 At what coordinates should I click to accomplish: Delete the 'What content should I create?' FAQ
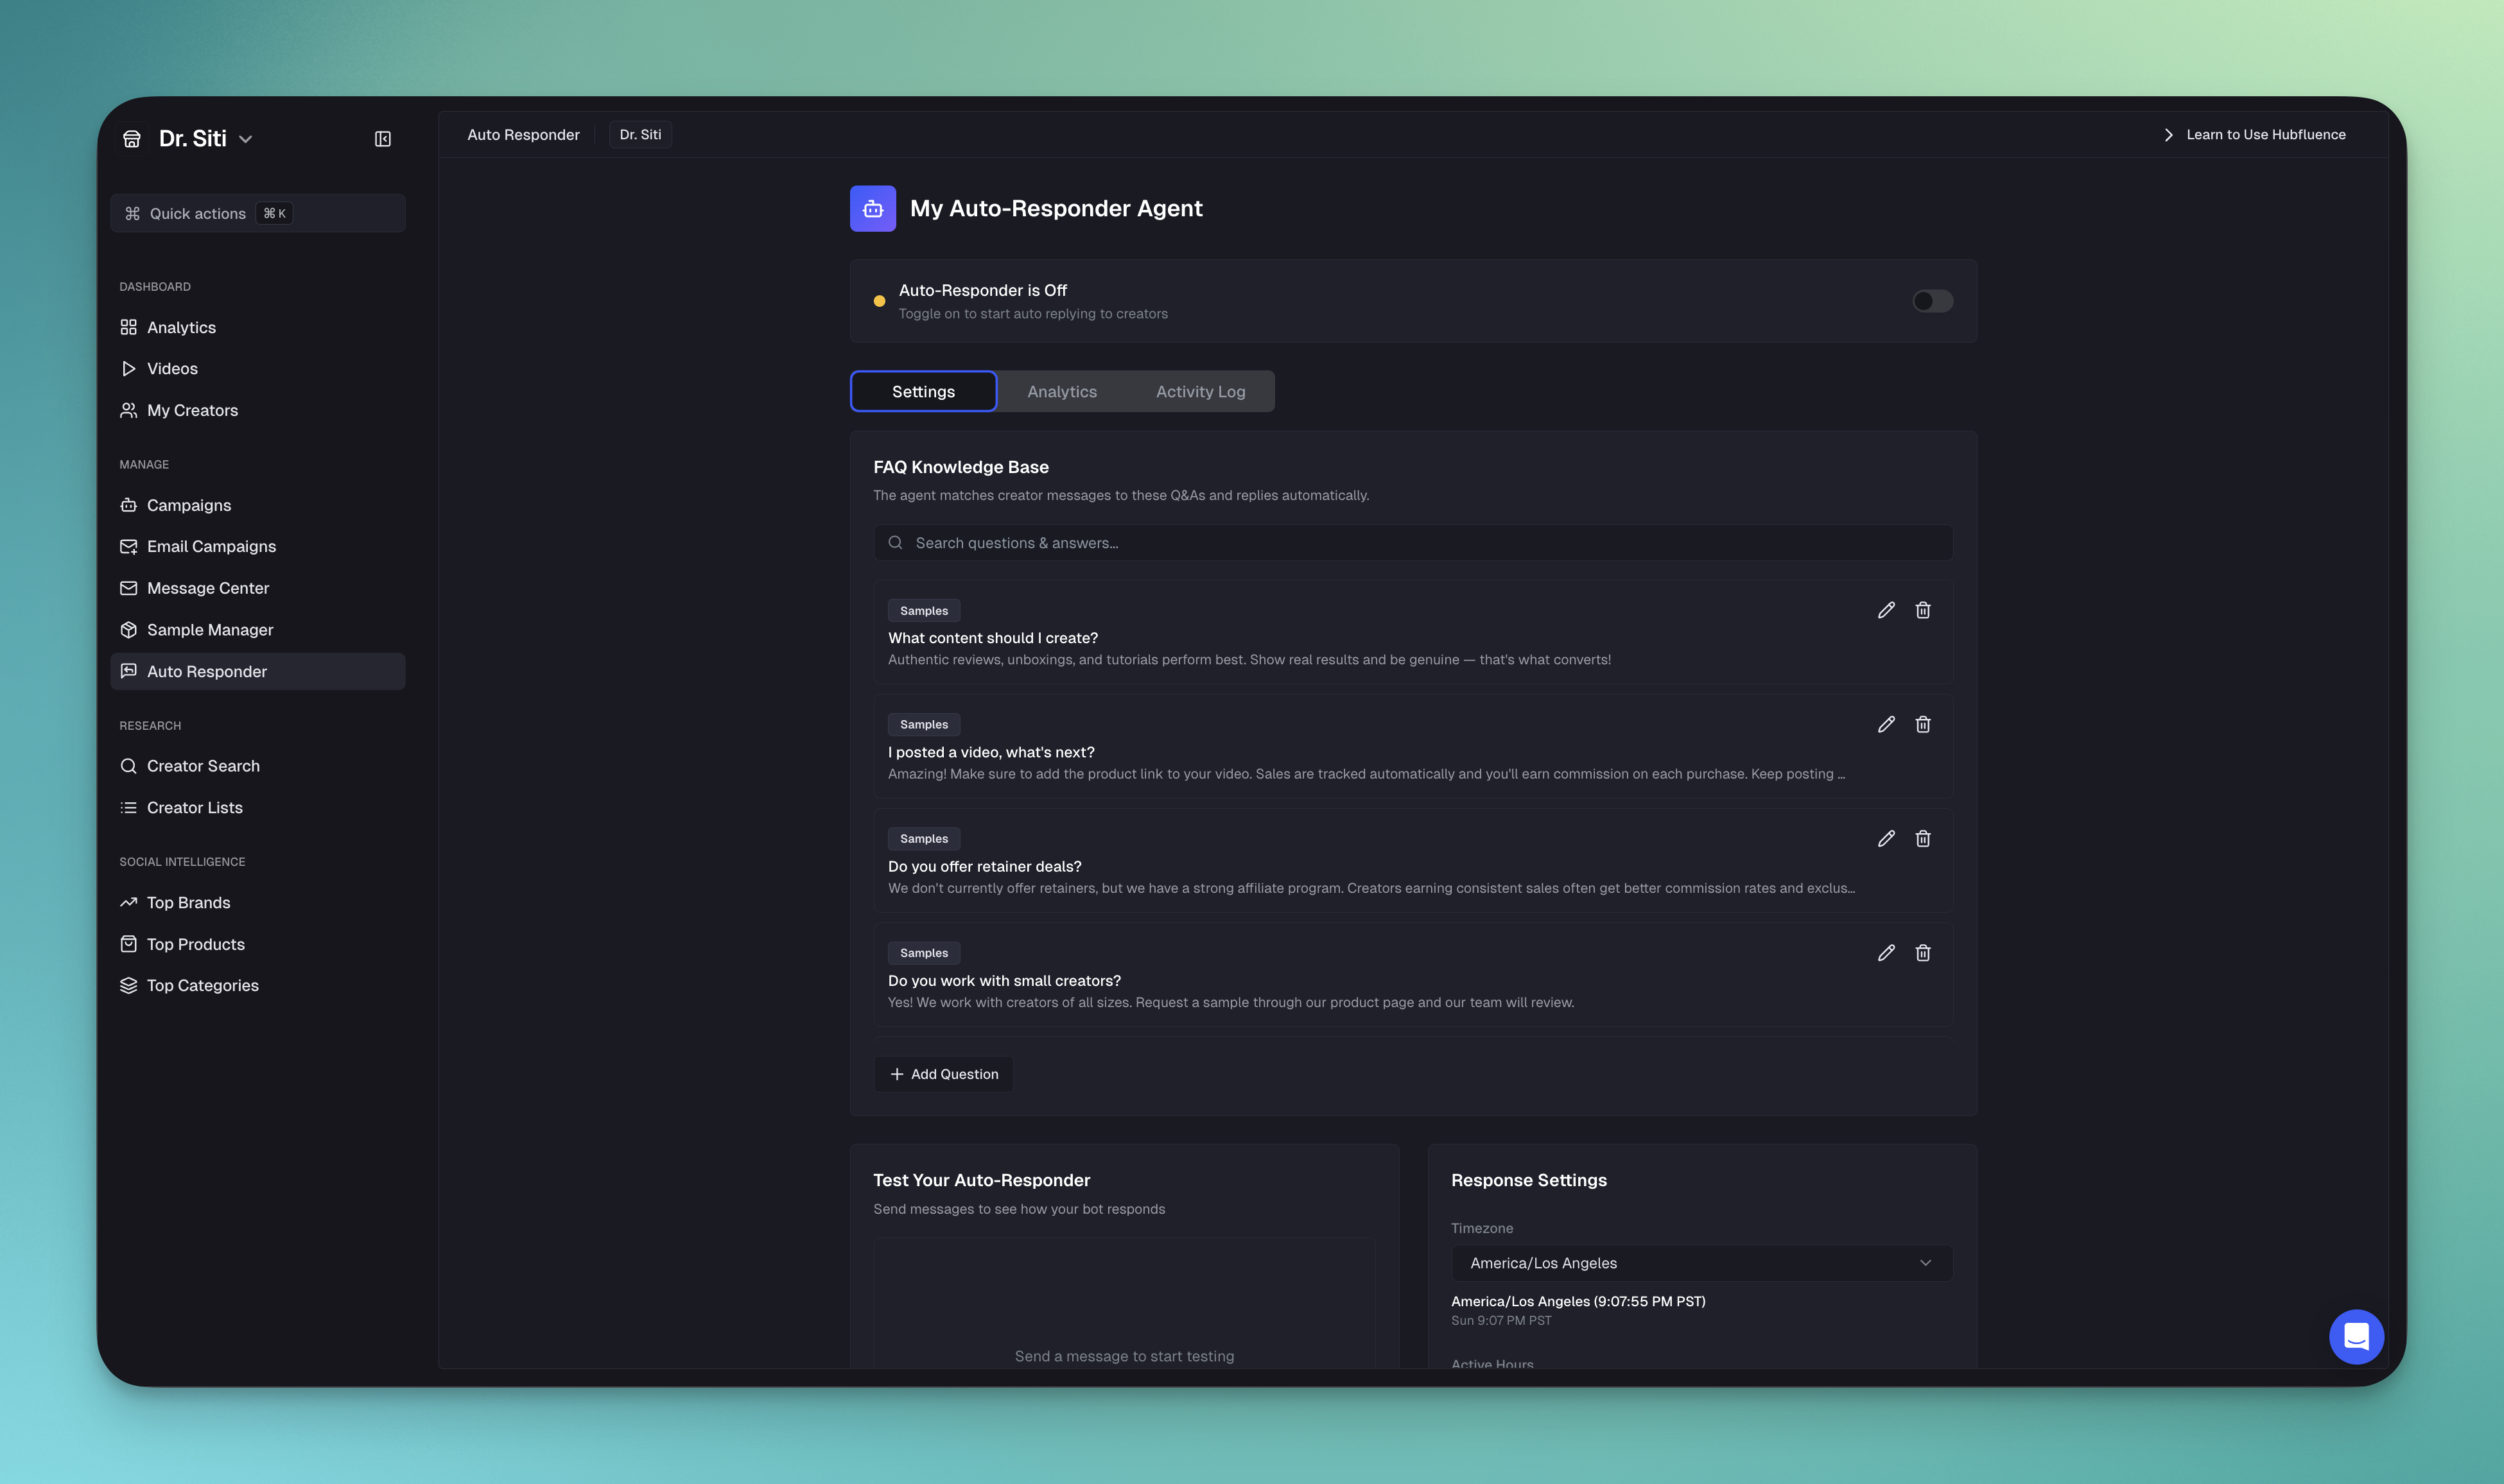pyautogui.click(x=1922, y=610)
